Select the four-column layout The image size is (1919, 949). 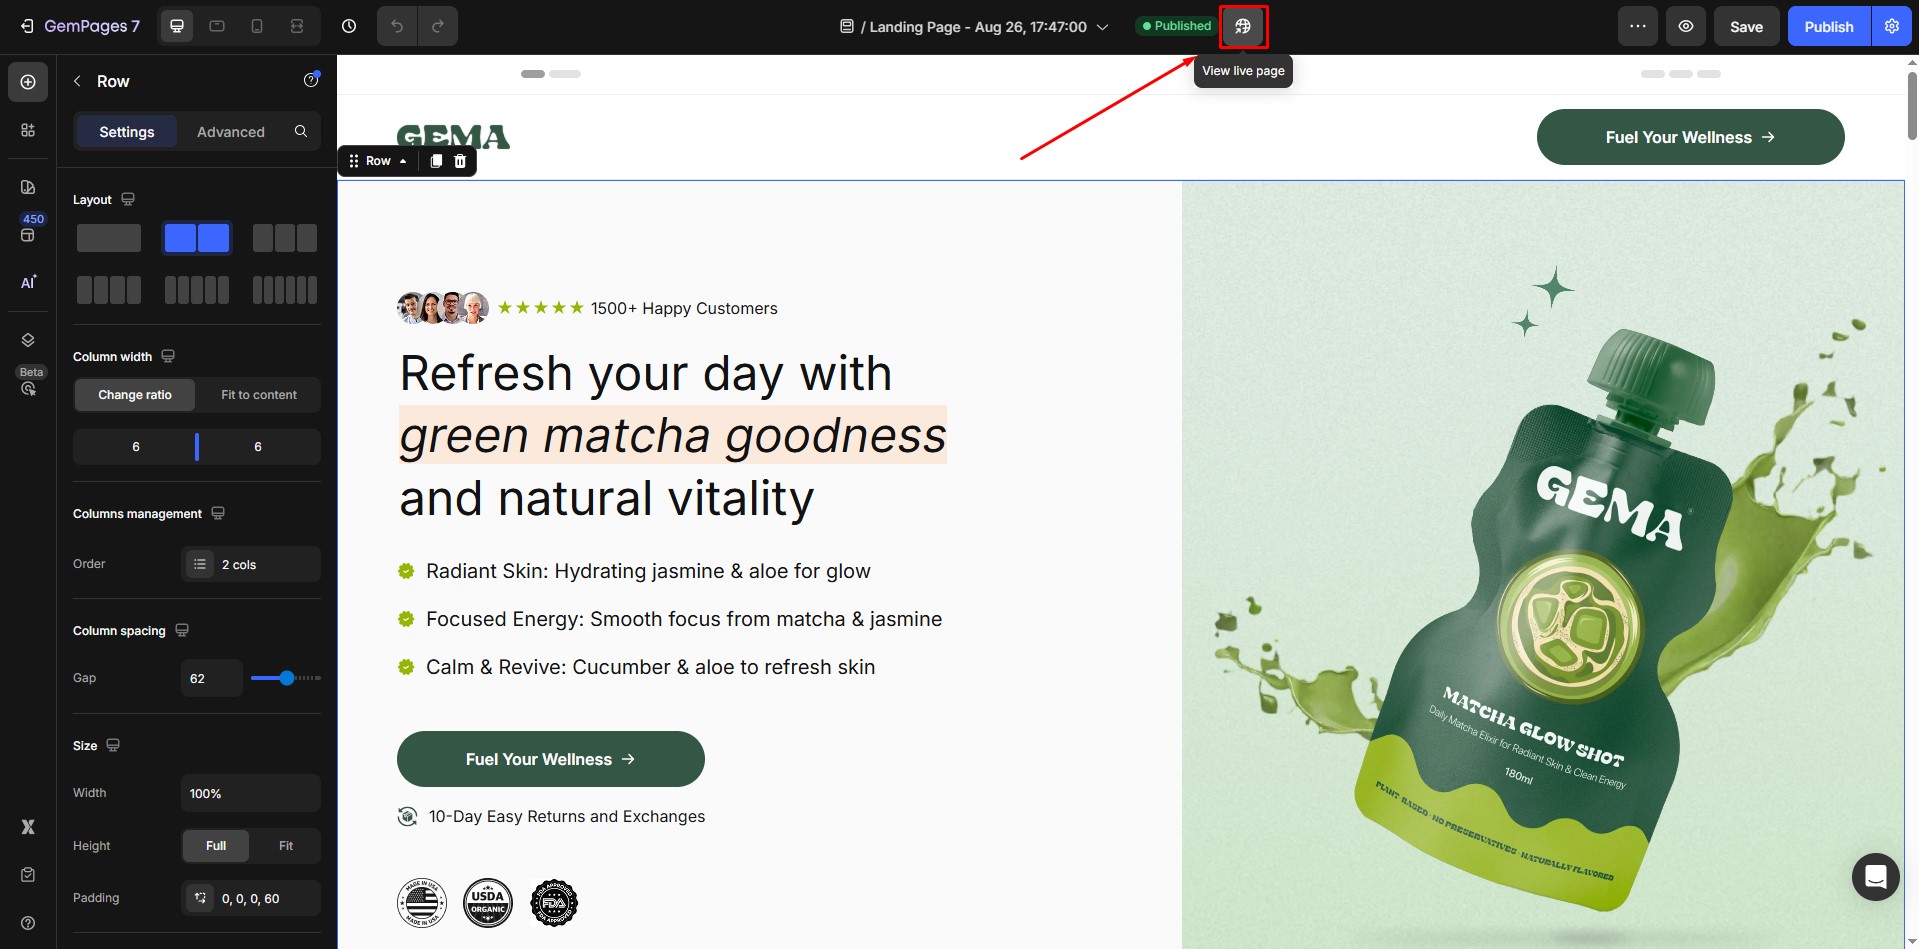(109, 290)
